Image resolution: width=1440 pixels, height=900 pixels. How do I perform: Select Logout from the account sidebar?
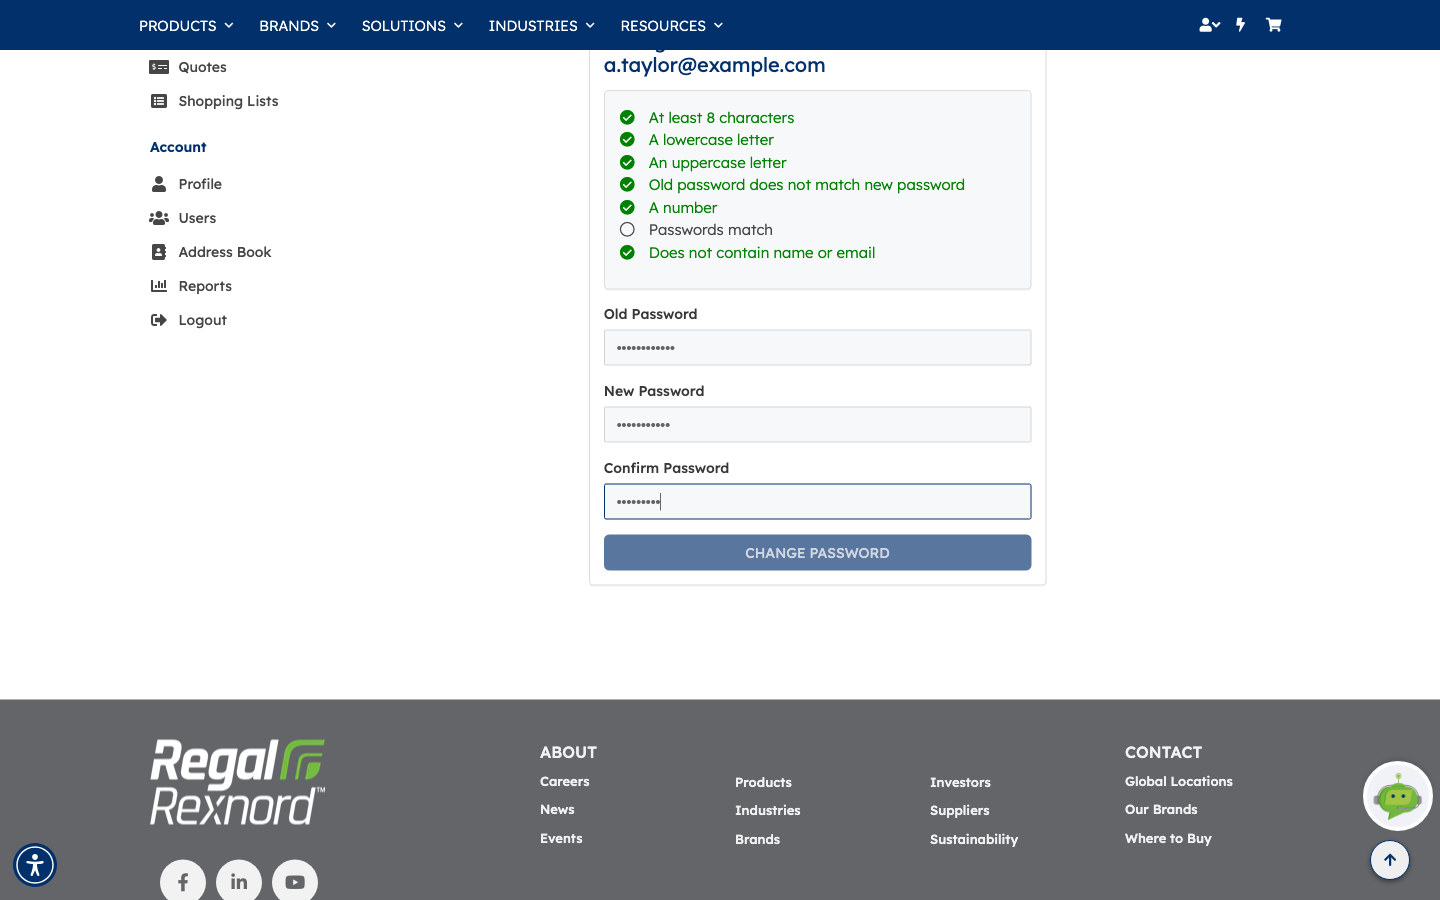(x=203, y=320)
